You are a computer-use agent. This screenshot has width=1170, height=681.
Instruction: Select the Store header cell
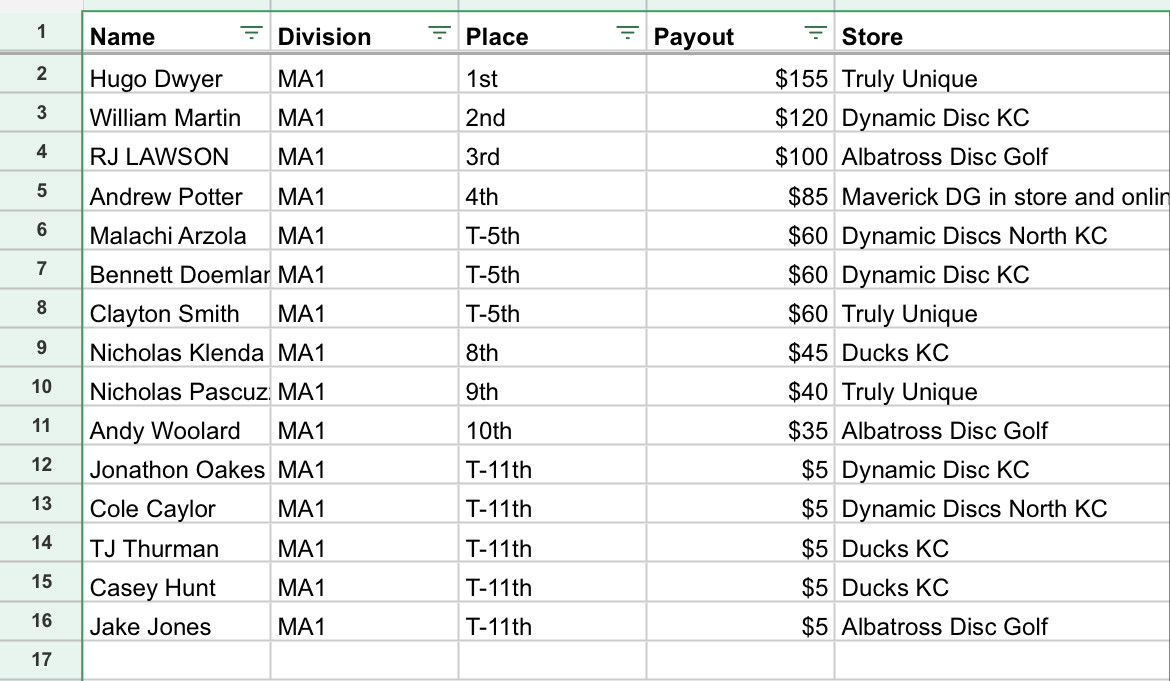pos(1000,37)
